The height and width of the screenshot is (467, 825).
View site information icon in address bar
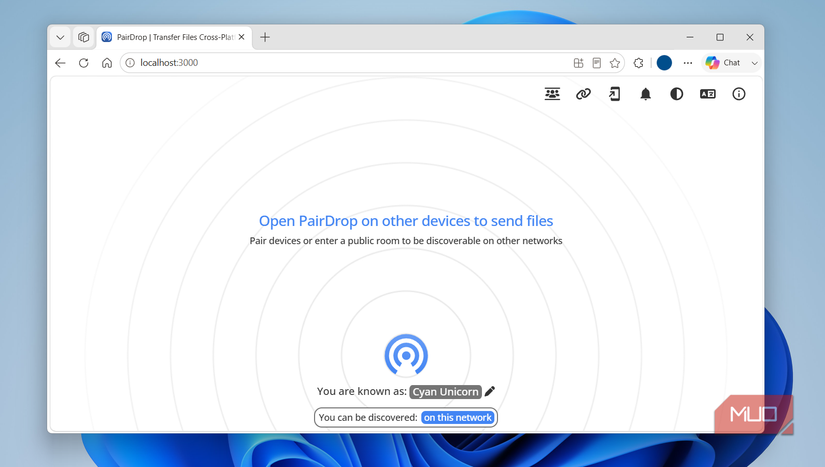[130, 63]
